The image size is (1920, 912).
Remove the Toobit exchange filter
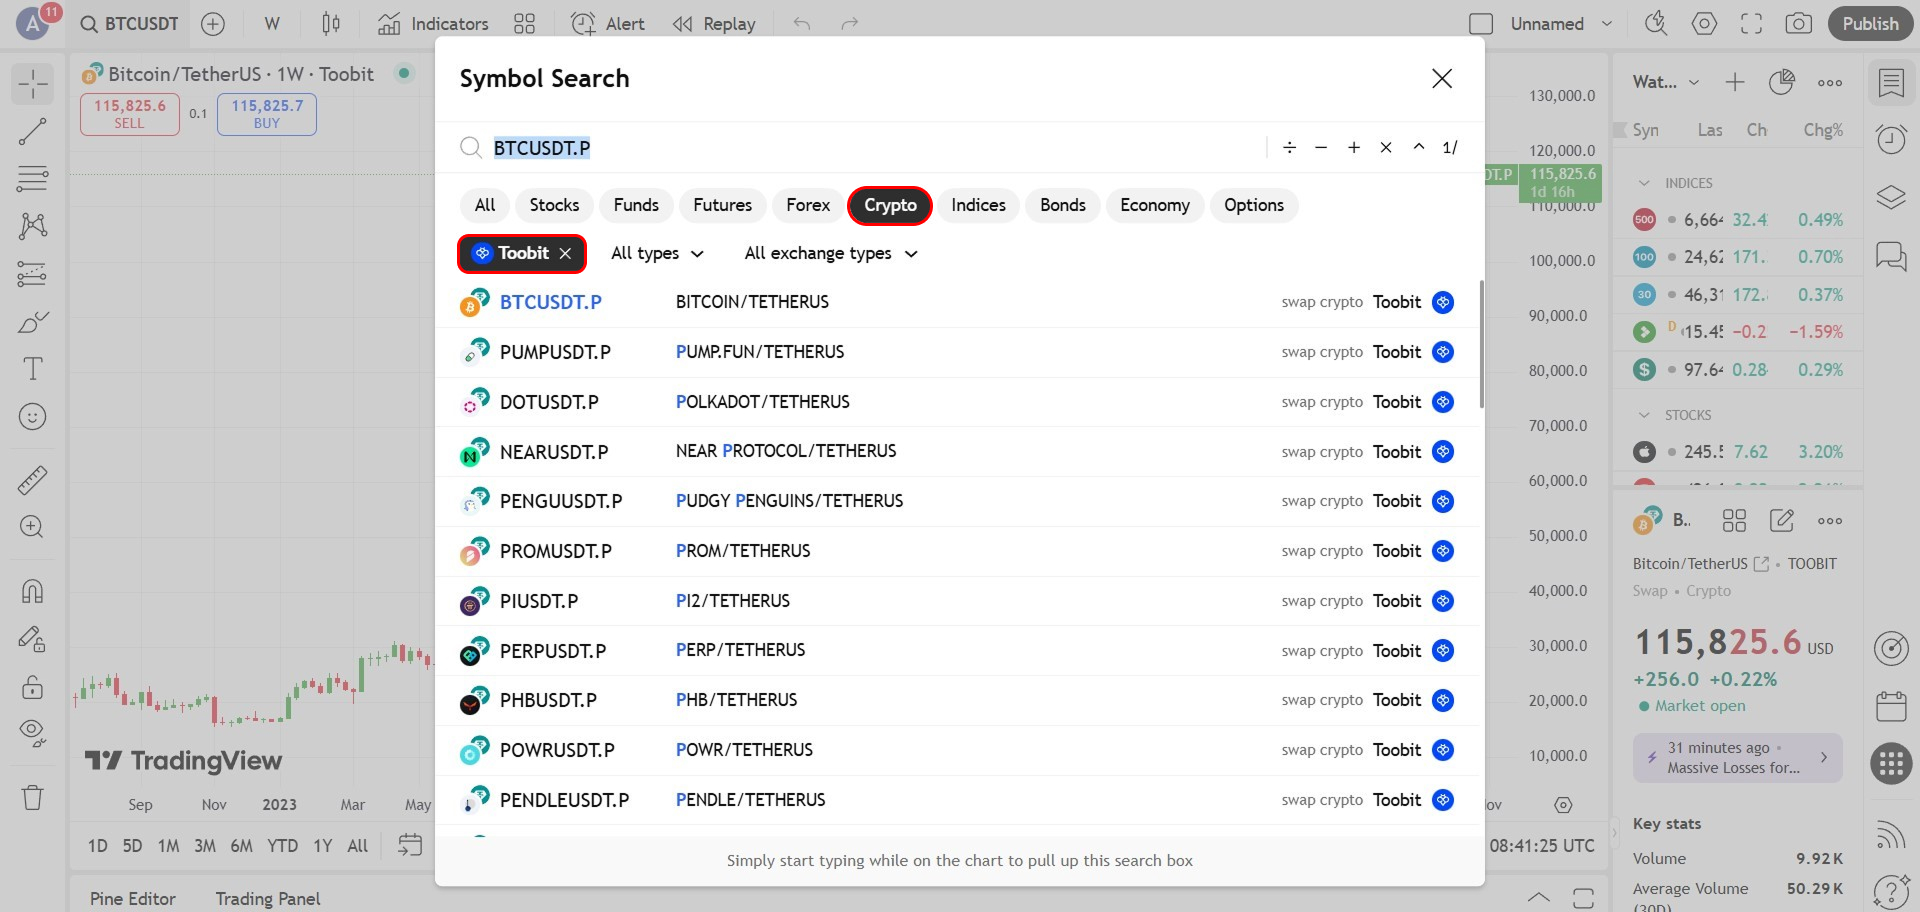[566, 254]
